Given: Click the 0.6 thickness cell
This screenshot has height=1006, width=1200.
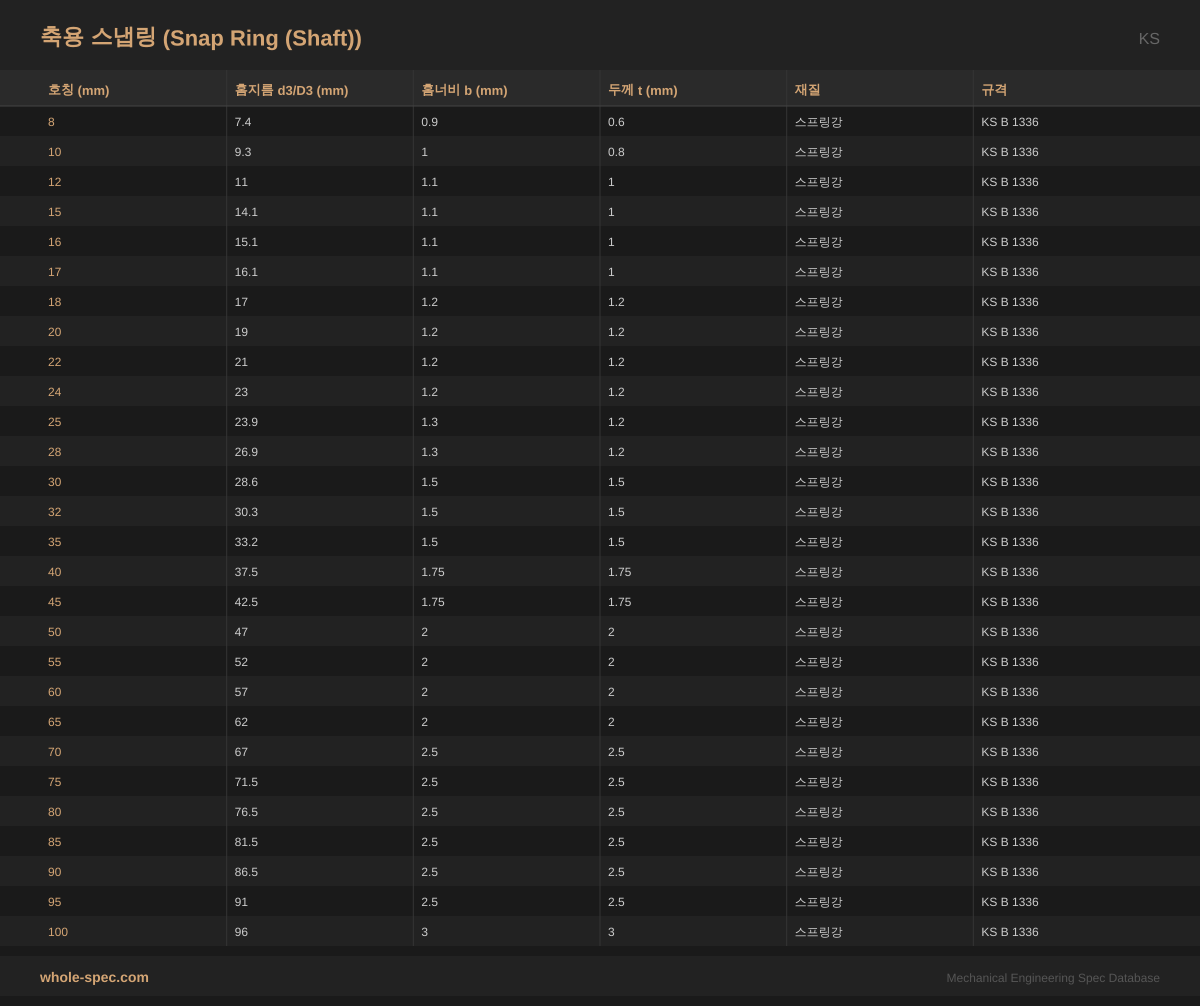Looking at the screenshot, I should point(616,122).
